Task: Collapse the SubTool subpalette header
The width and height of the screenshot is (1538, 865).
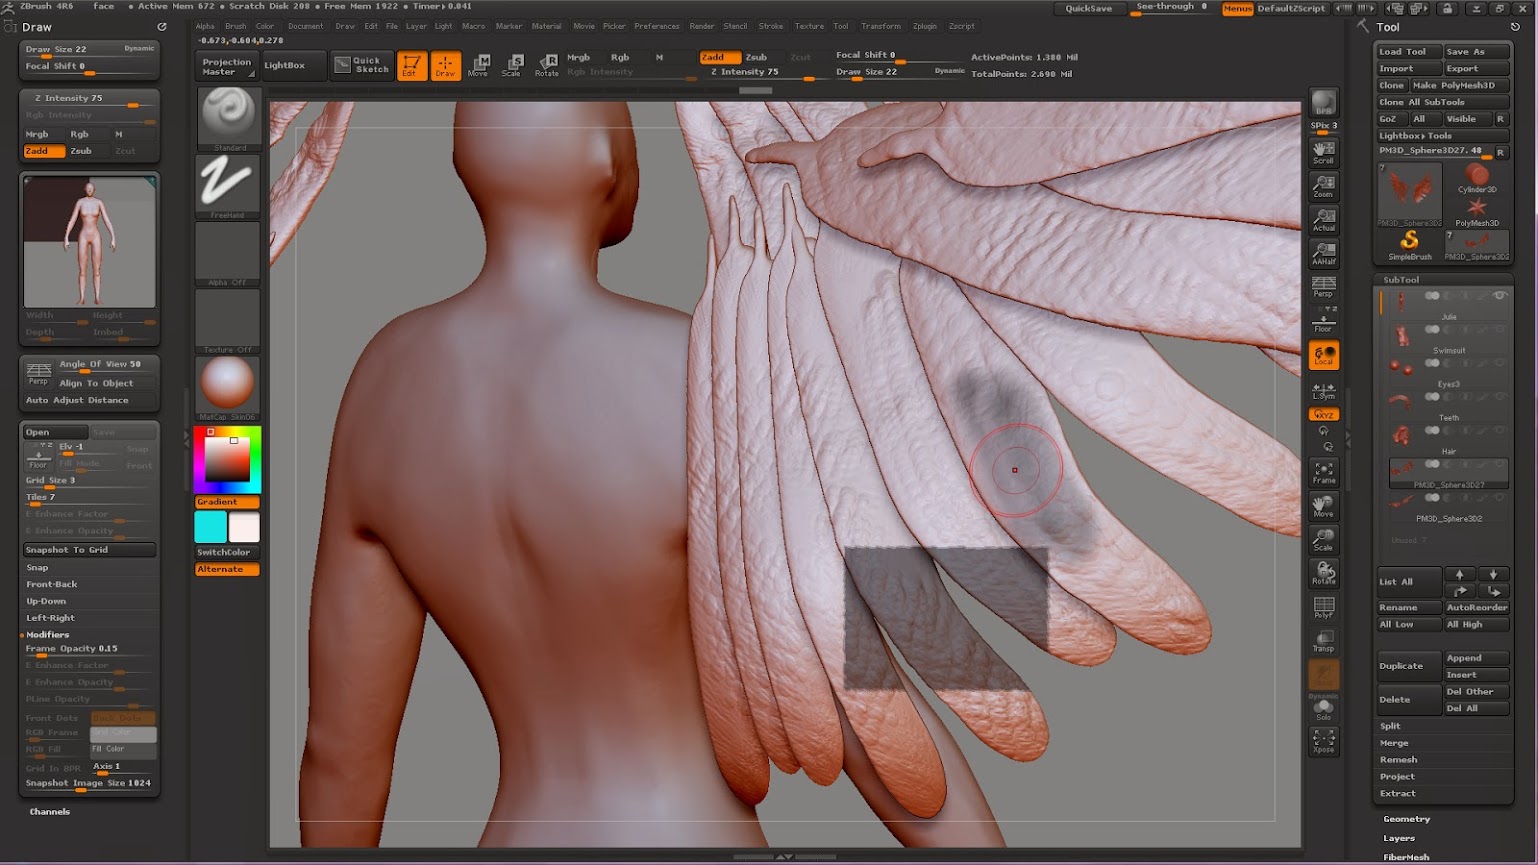Action: coord(1401,280)
